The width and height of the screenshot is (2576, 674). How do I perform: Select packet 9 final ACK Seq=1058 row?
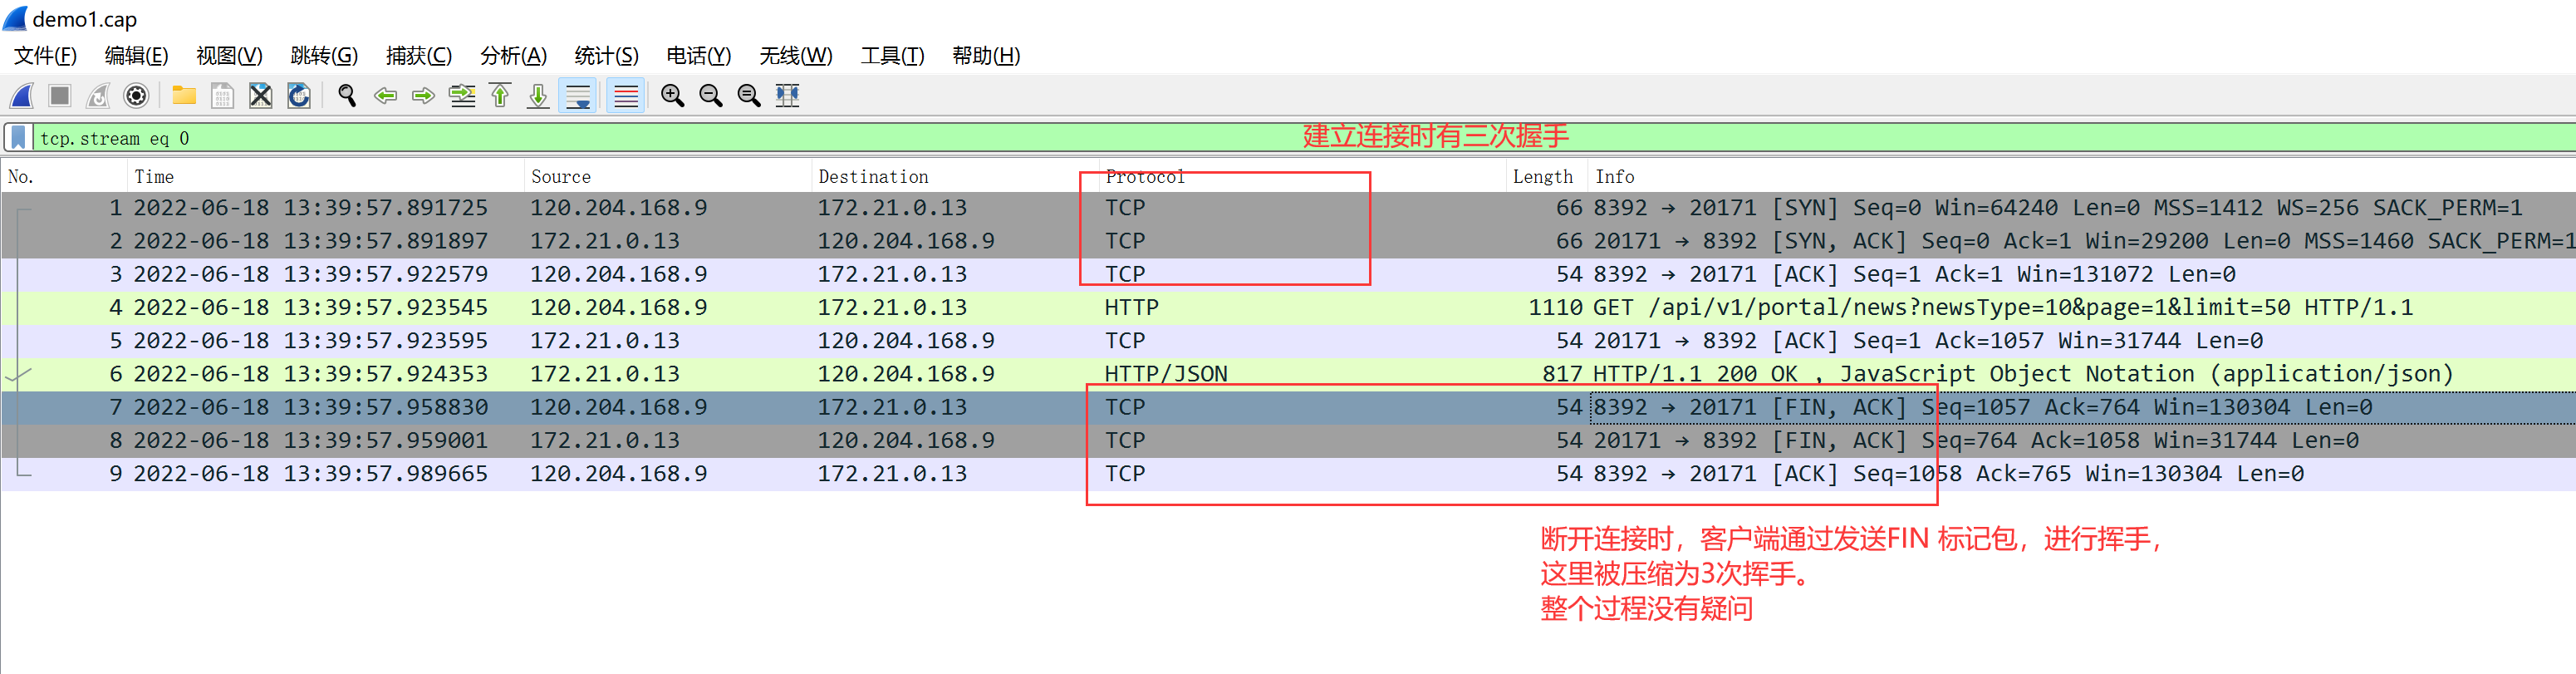[1288, 474]
